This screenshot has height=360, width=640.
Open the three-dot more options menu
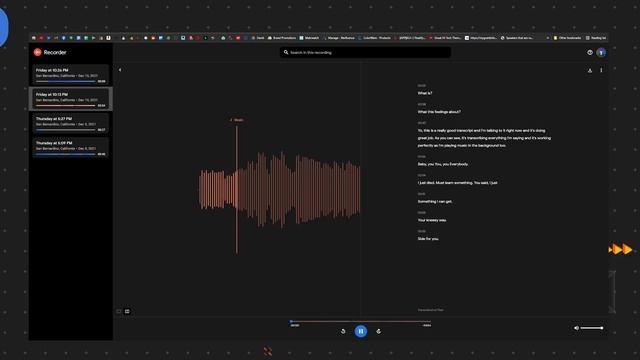pos(601,70)
